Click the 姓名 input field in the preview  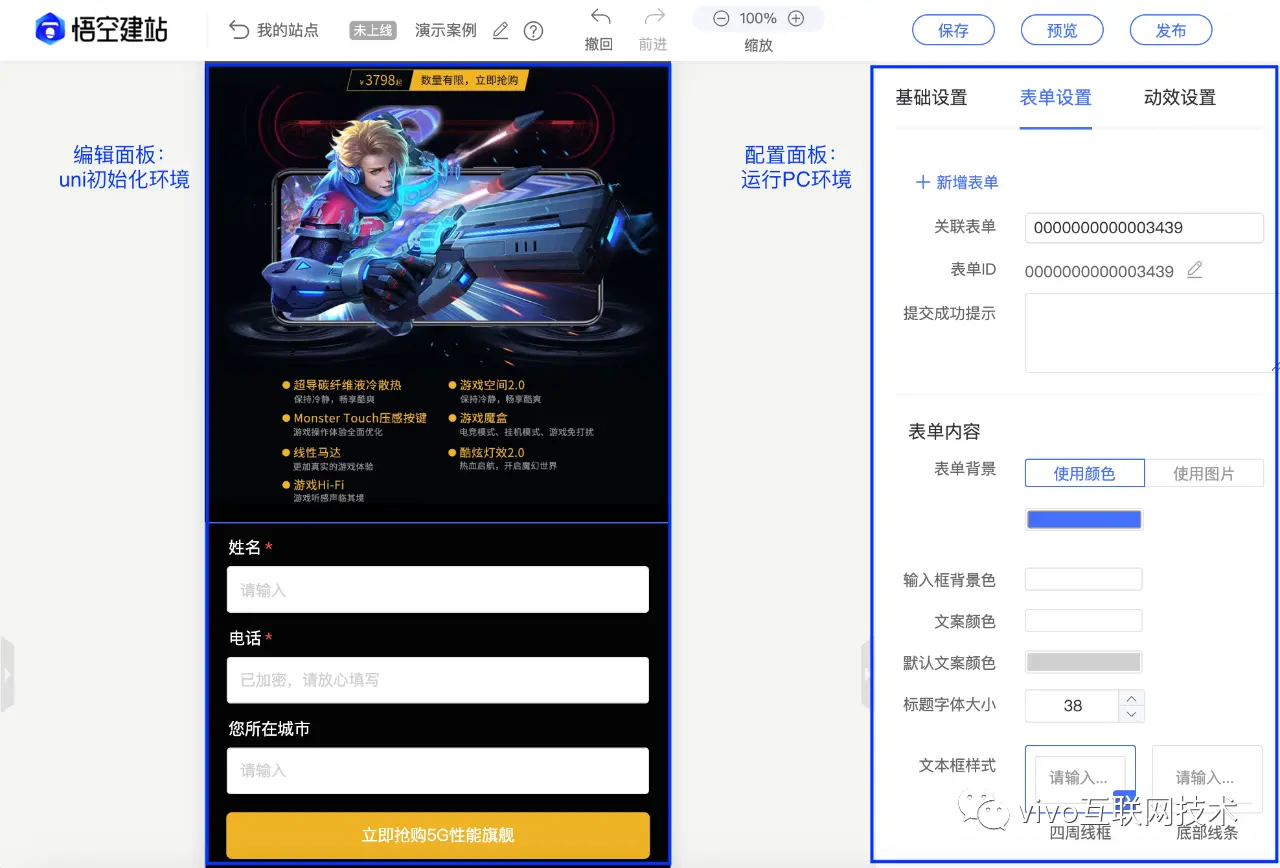click(438, 590)
